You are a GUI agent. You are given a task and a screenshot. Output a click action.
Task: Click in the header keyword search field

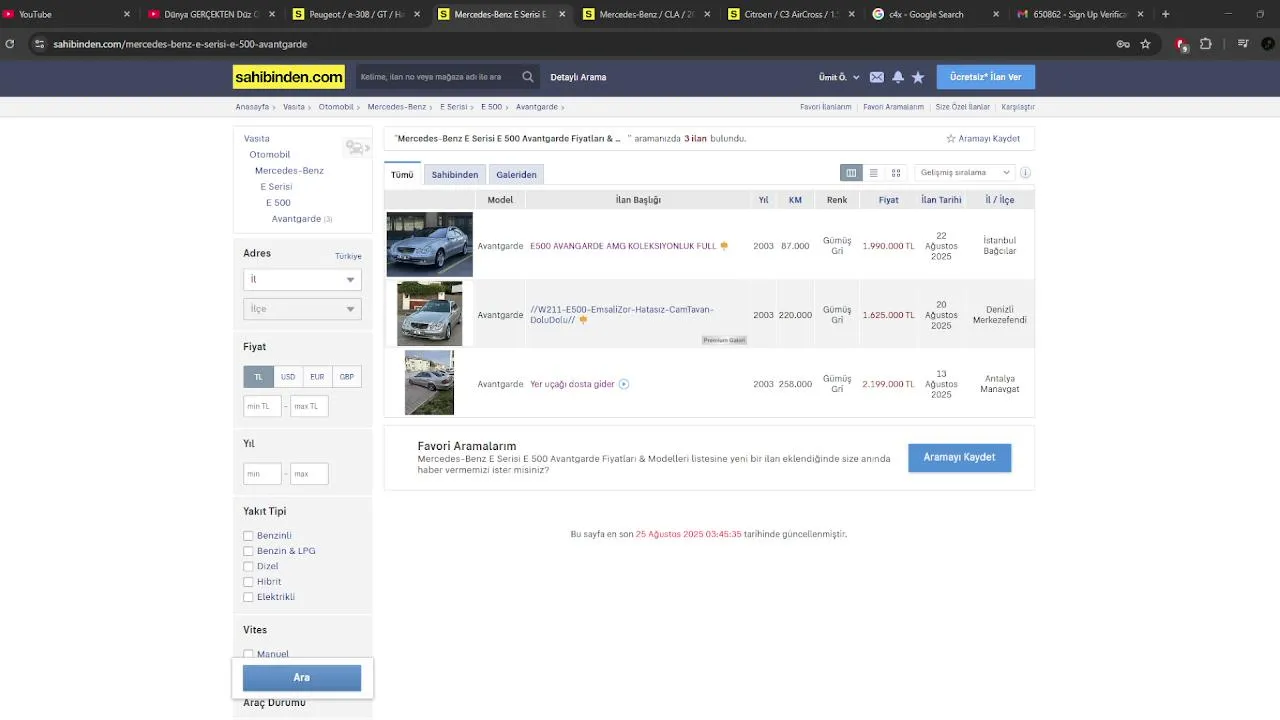[x=435, y=77]
